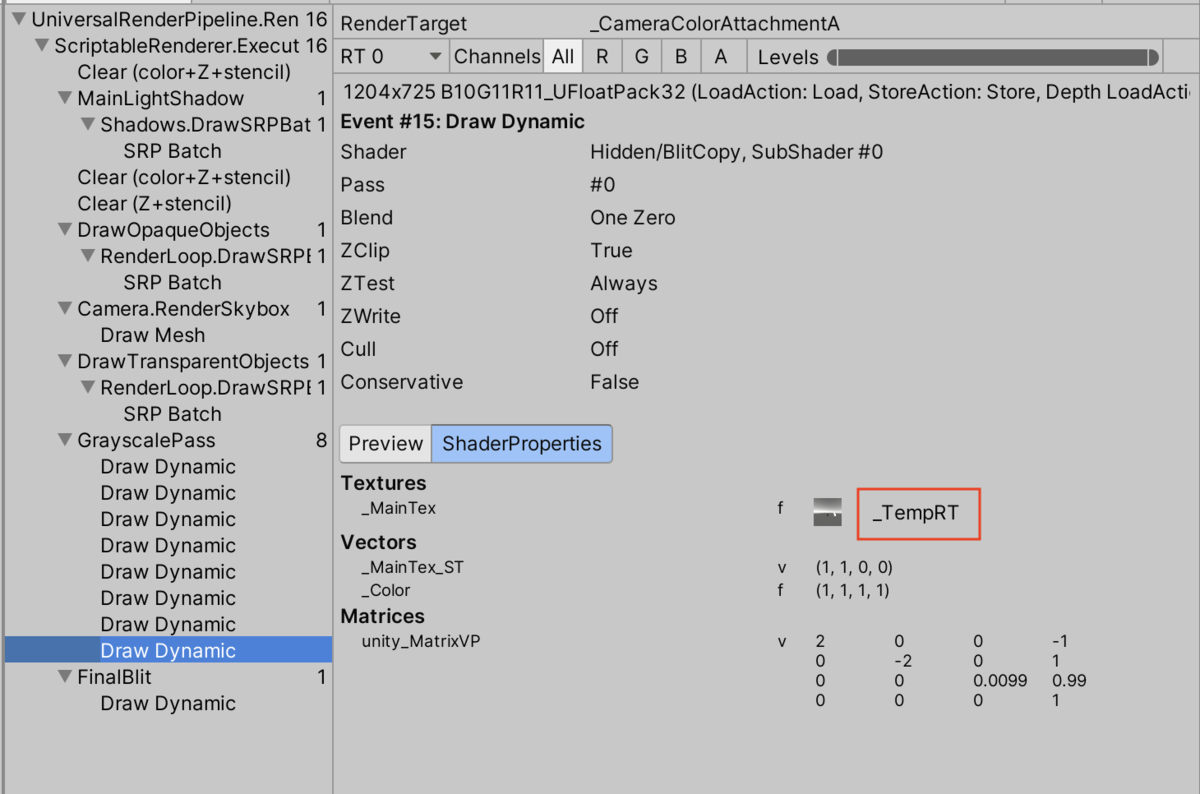Select the DrawTransparentObjects row label
Screen dimensions: 1200x794
pyautogui.click(x=194, y=361)
